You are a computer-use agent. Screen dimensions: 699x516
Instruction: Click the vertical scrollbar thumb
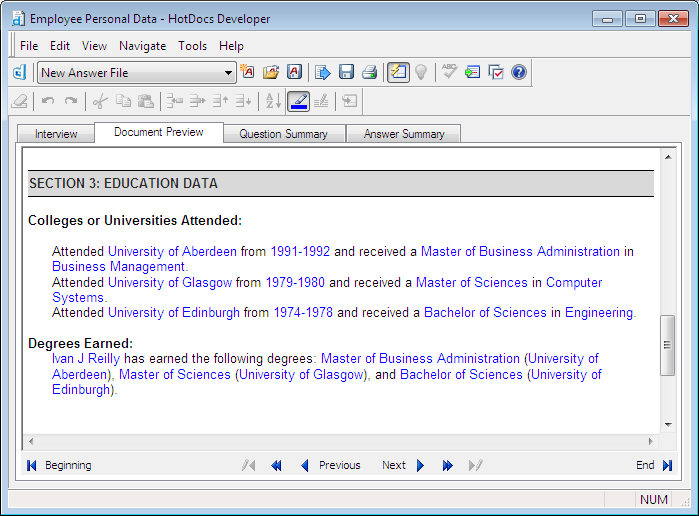(667, 345)
